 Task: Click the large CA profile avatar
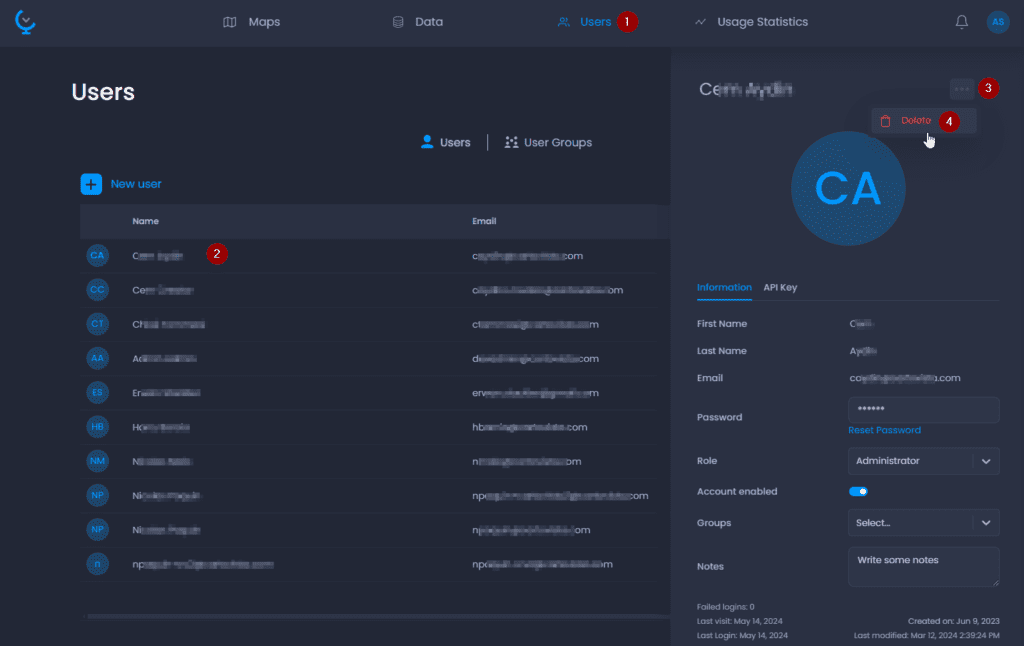[x=848, y=189]
